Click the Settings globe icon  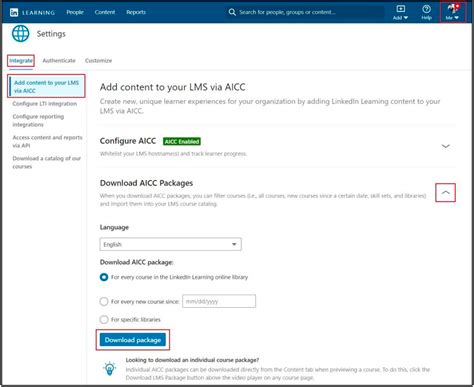(x=21, y=34)
